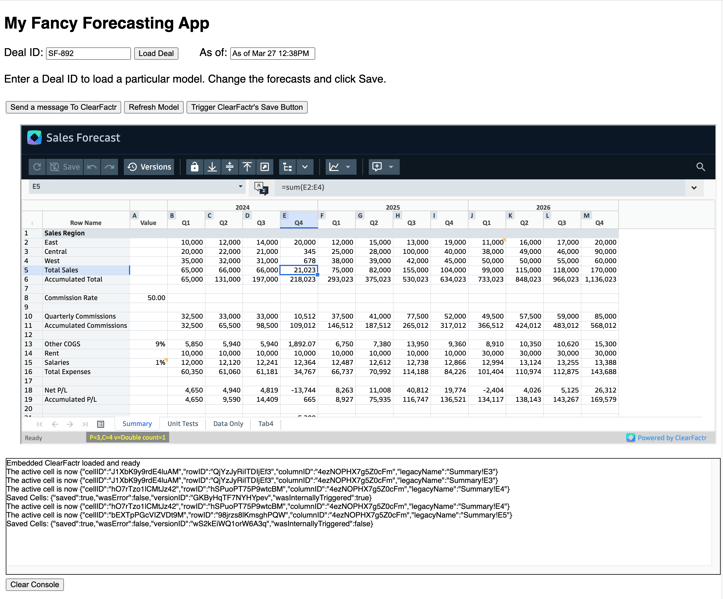
Task: Click Trigger ClearFactr's Save Button
Action: pyautogui.click(x=247, y=107)
